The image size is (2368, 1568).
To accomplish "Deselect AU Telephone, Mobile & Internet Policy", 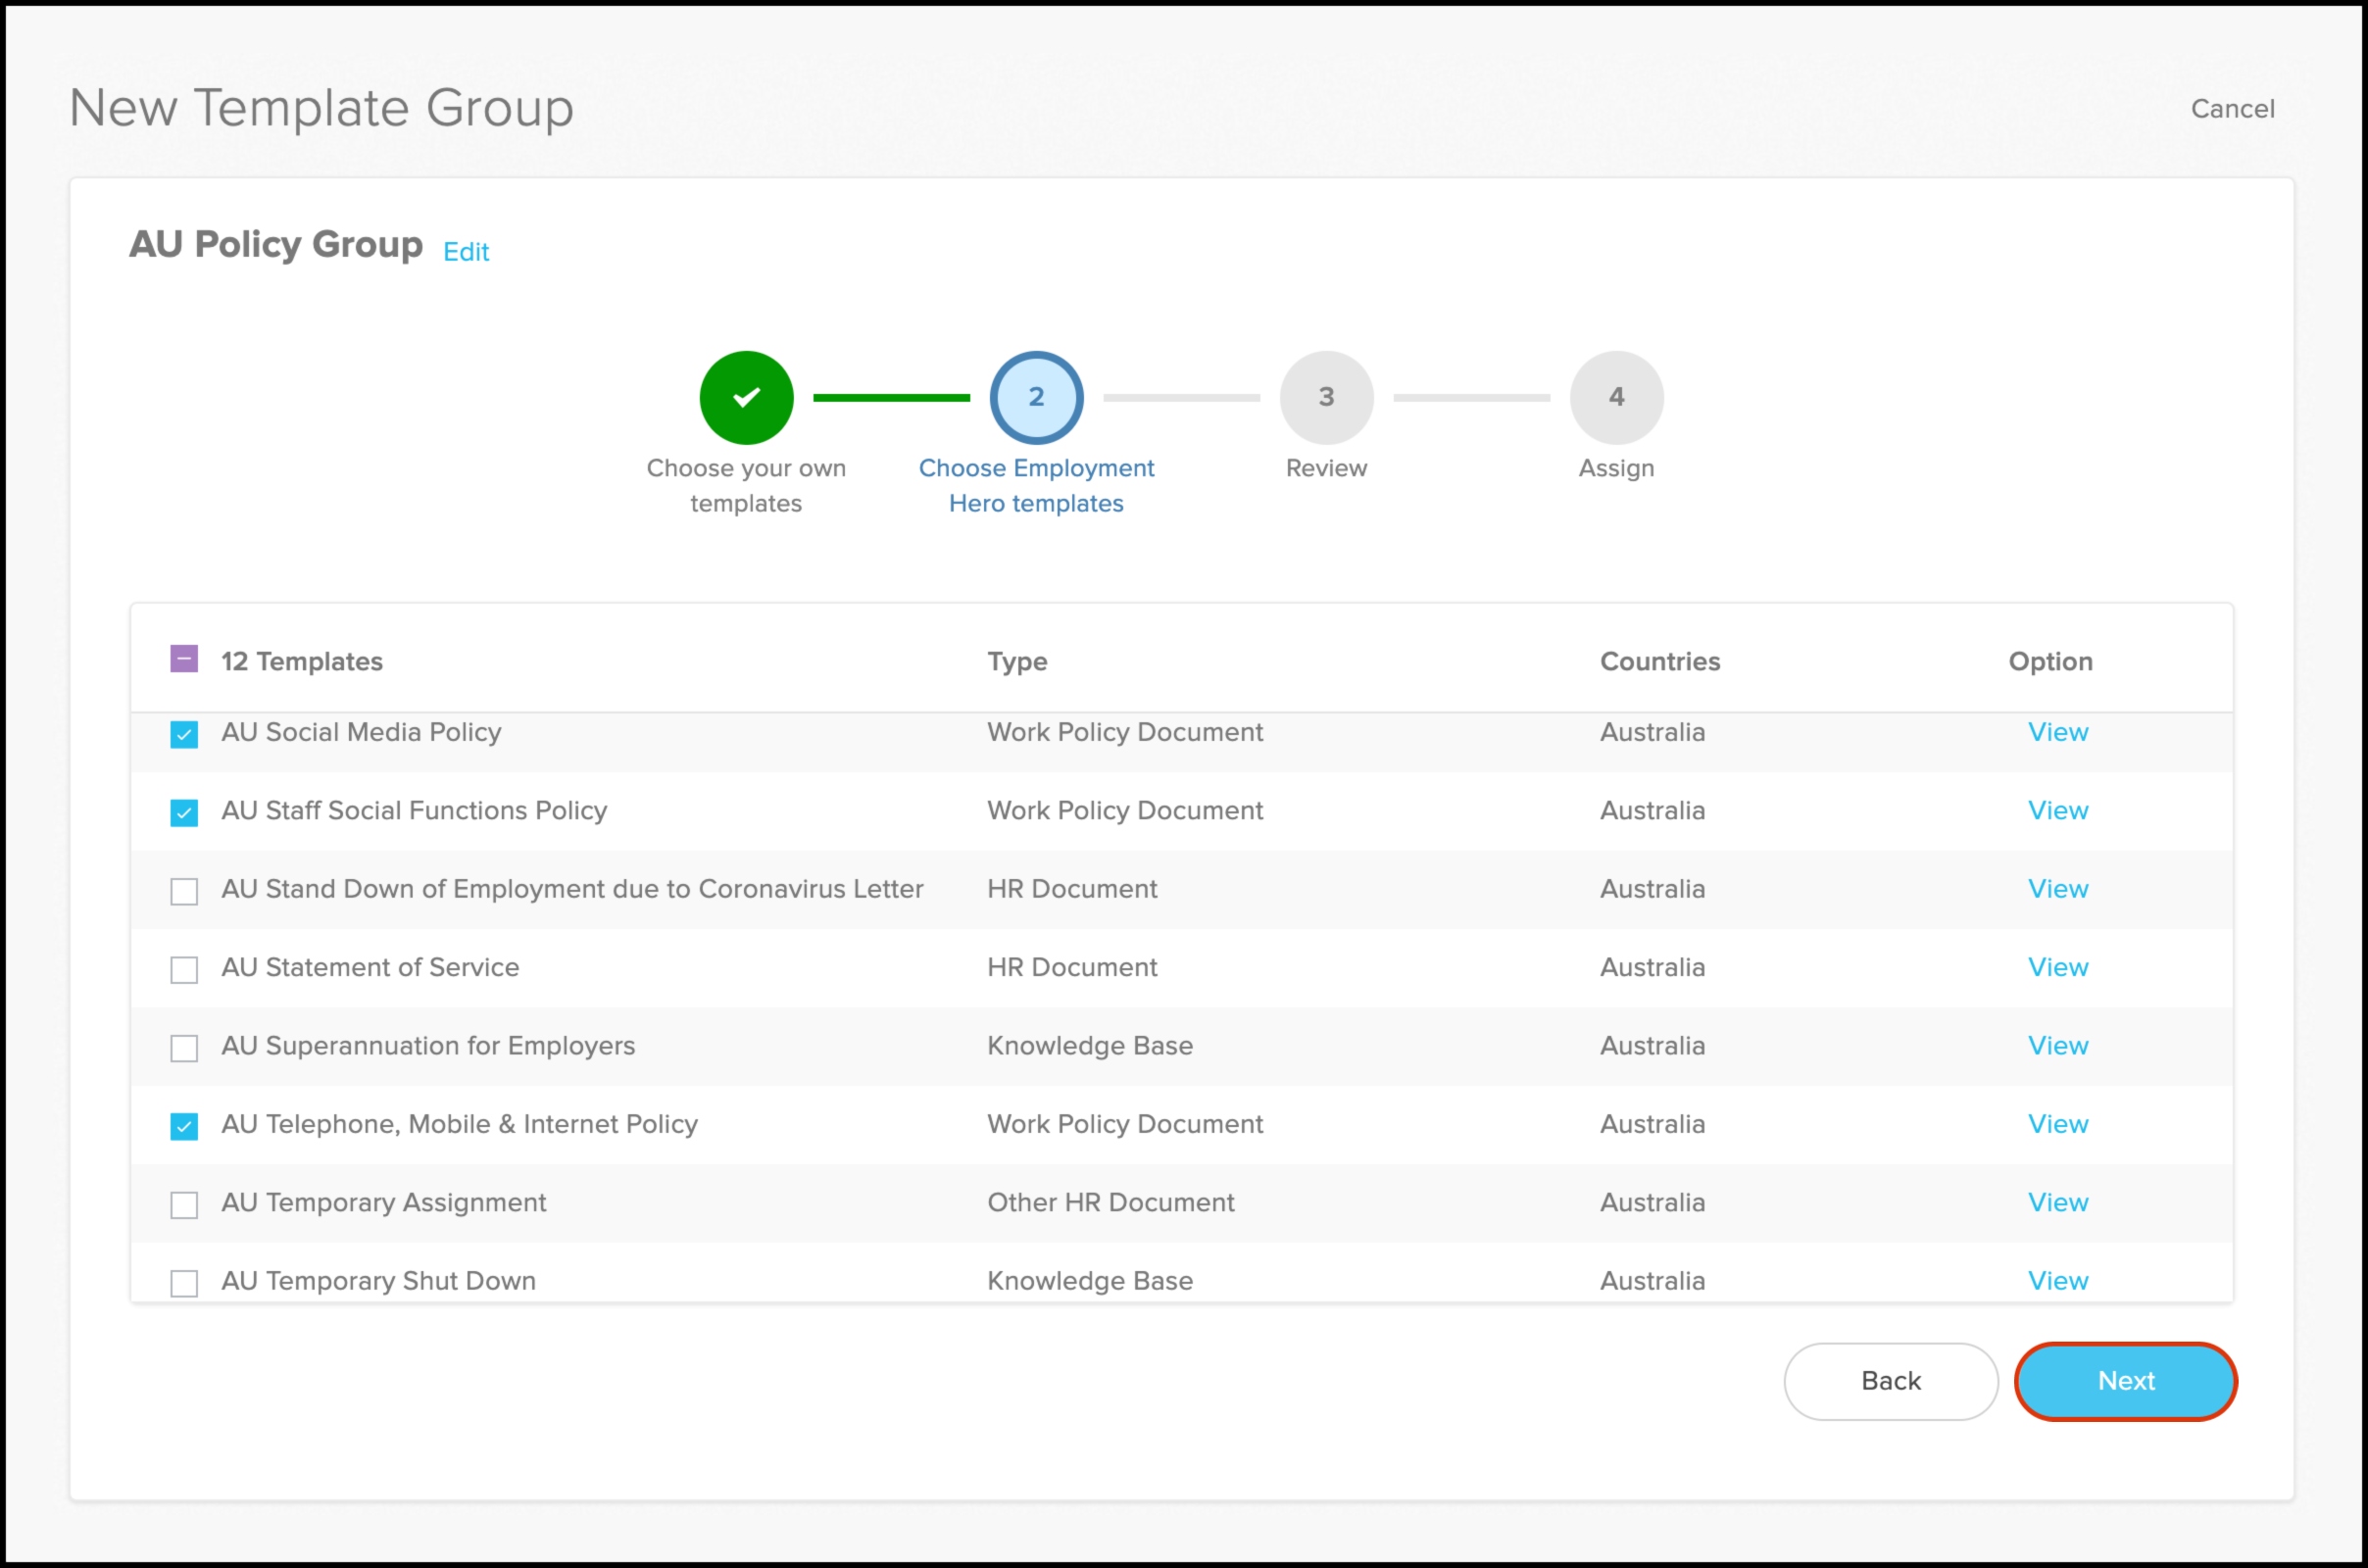I will tap(184, 1126).
